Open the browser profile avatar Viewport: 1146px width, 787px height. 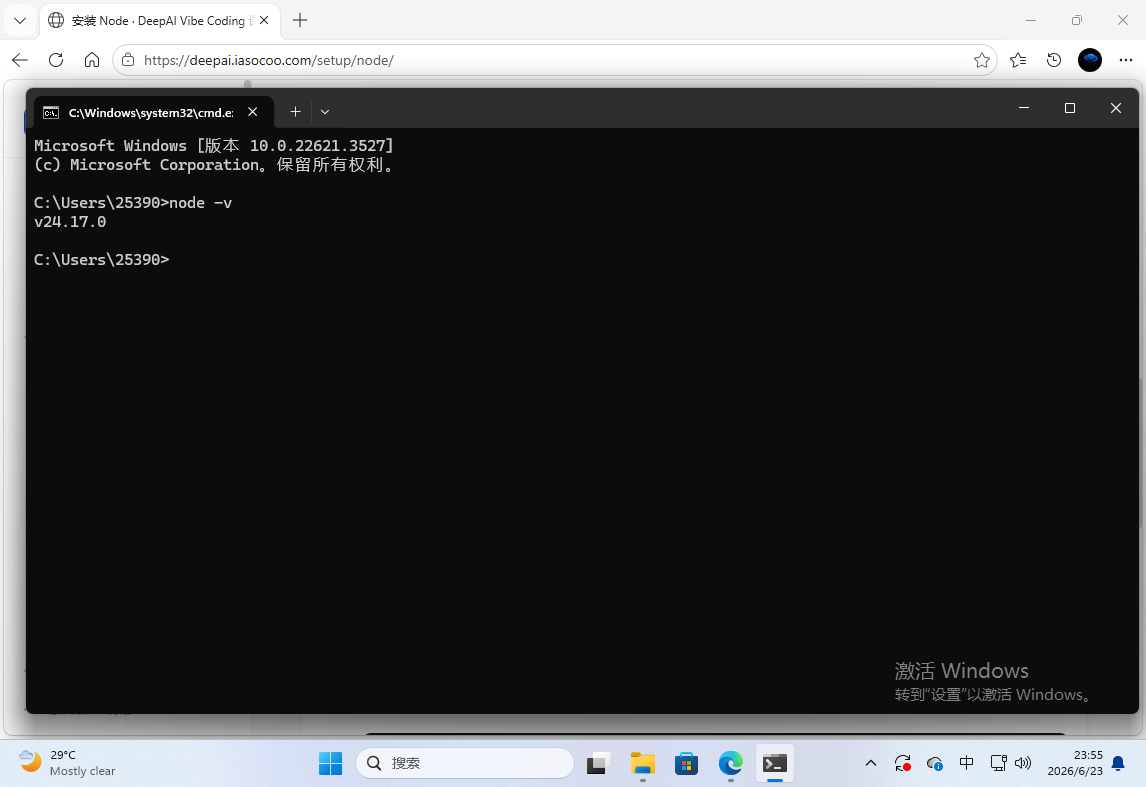tap(1090, 60)
